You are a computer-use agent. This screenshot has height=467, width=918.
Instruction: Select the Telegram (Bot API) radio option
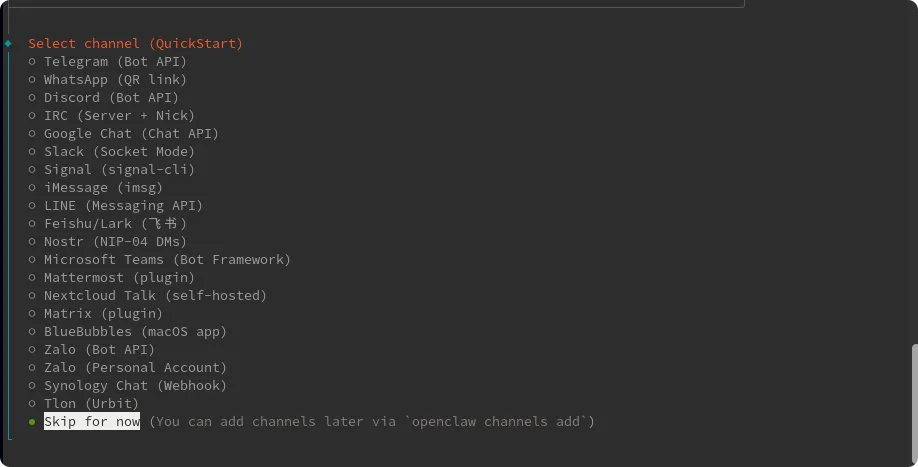click(x=115, y=62)
